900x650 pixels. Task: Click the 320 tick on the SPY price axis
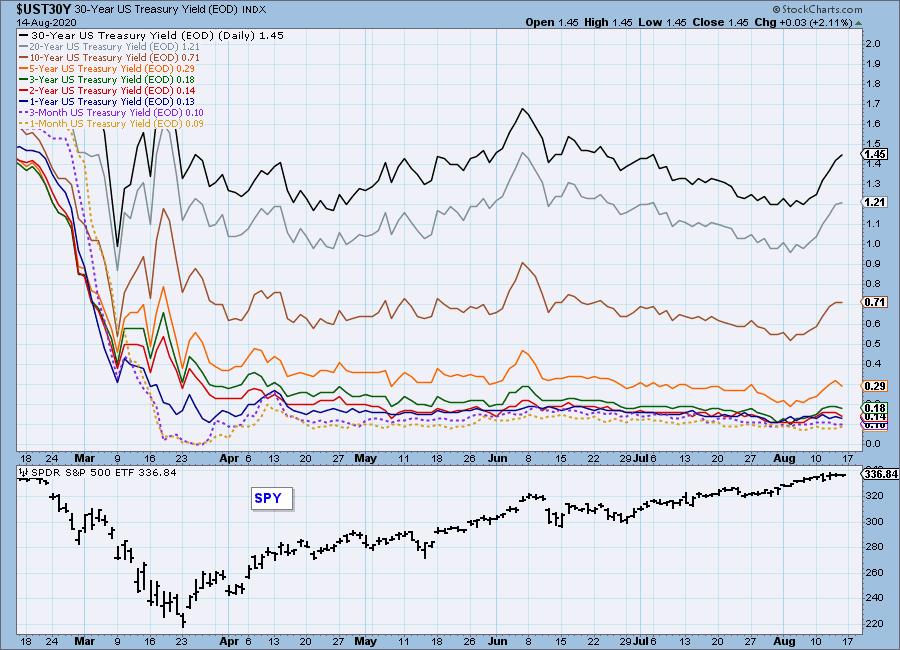(874, 496)
